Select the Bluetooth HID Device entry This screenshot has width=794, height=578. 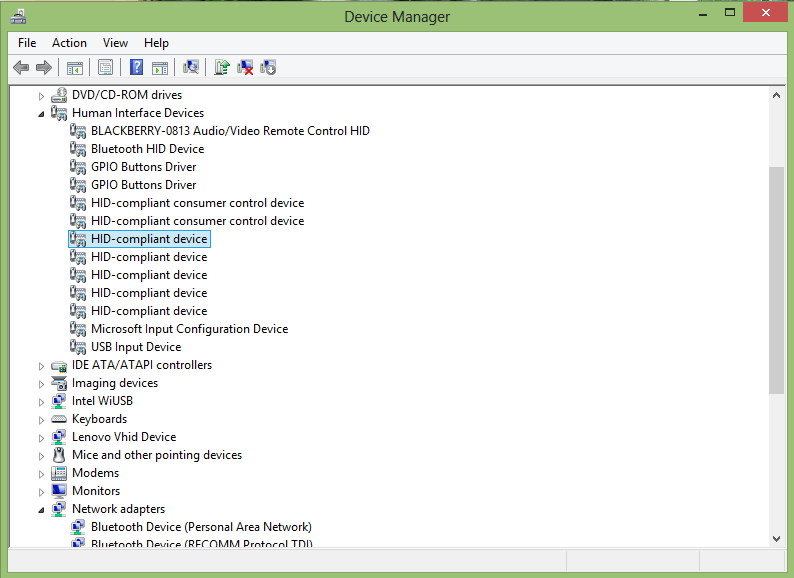[147, 149]
